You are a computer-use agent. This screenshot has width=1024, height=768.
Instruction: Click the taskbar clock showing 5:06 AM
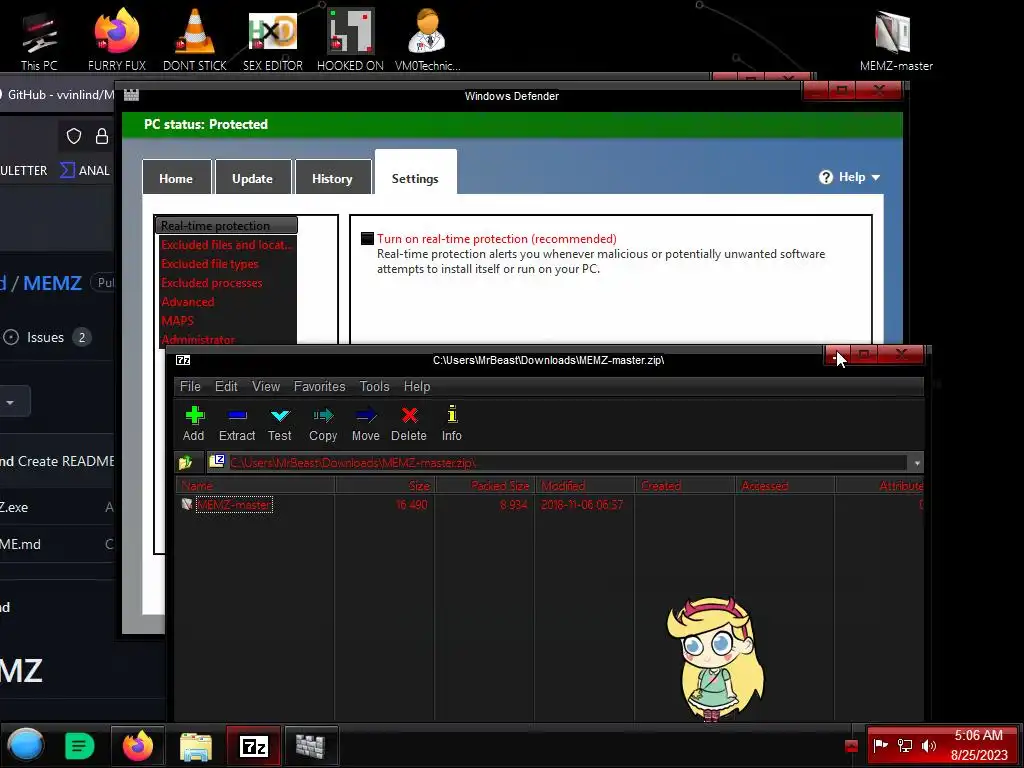point(978,745)
